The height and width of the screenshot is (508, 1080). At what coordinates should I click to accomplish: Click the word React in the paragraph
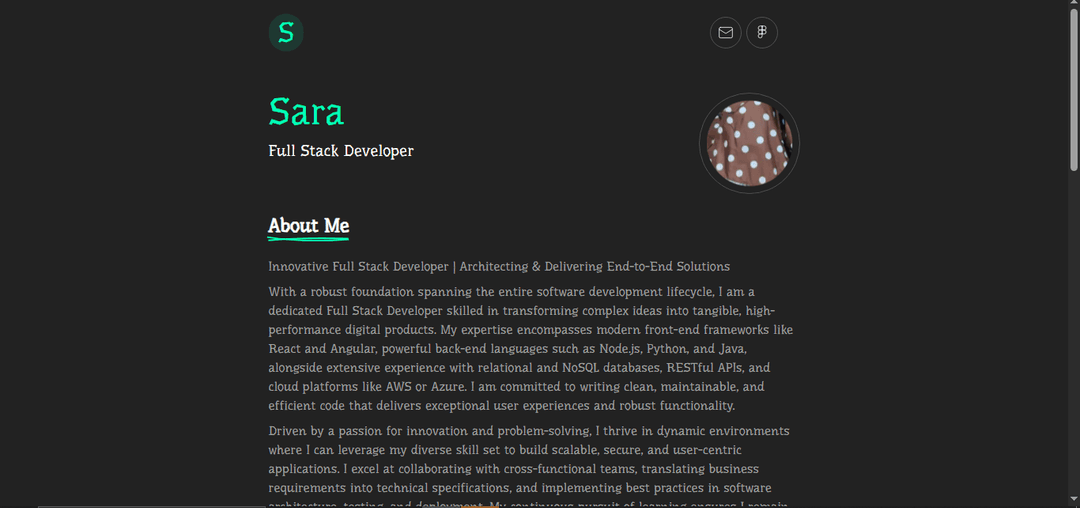click(285, 349)
